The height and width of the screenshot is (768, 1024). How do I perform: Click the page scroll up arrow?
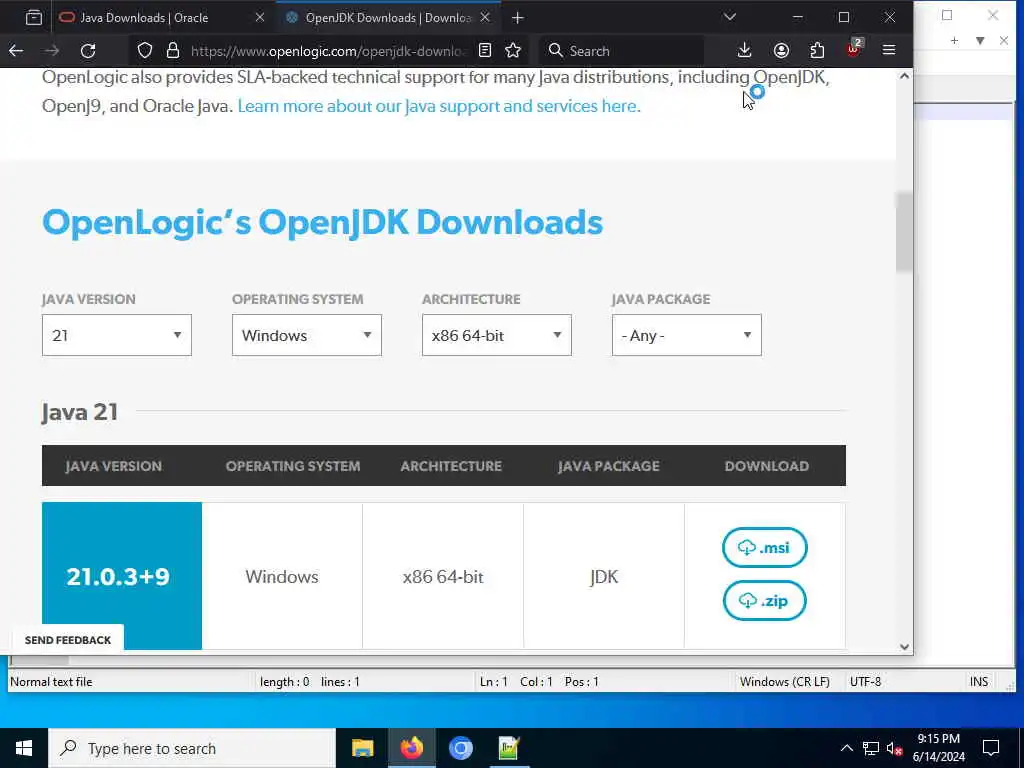[x=904, y=76]
